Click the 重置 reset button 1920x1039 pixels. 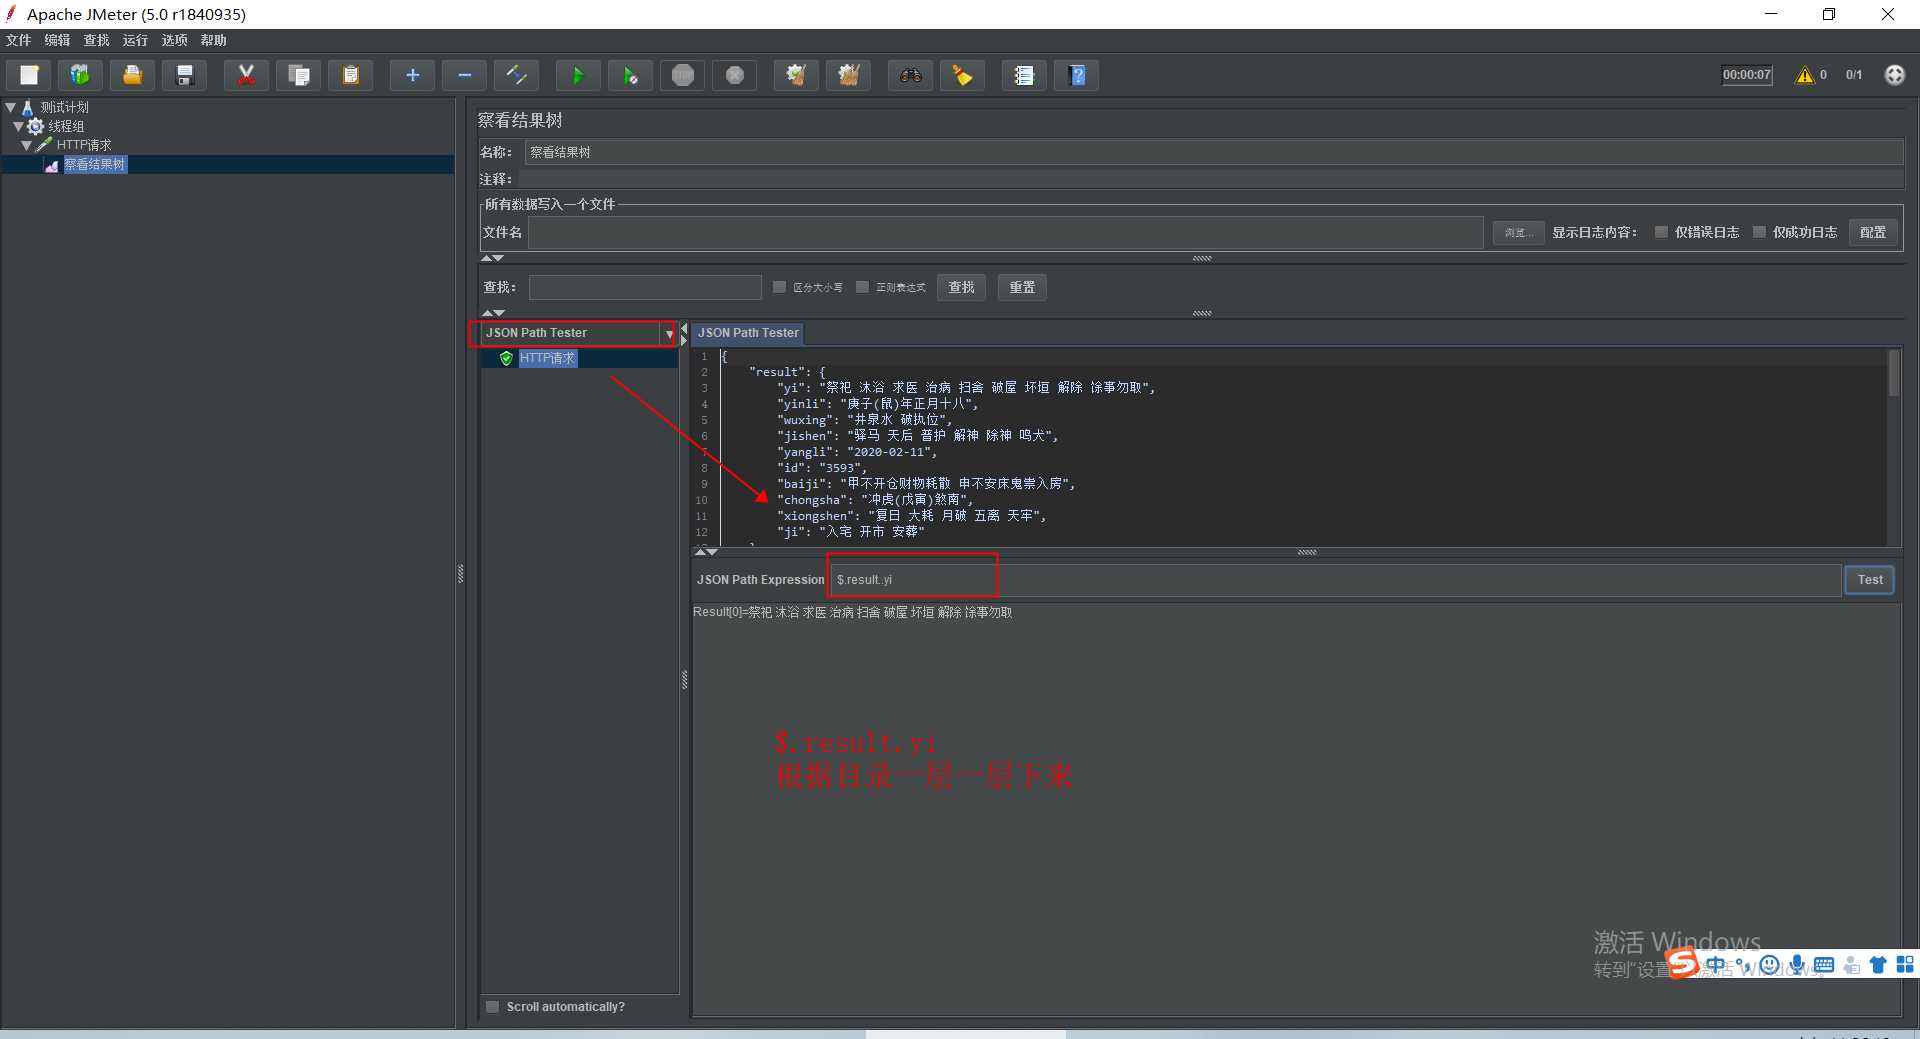pyautogui.click(x=1022, y=287)
